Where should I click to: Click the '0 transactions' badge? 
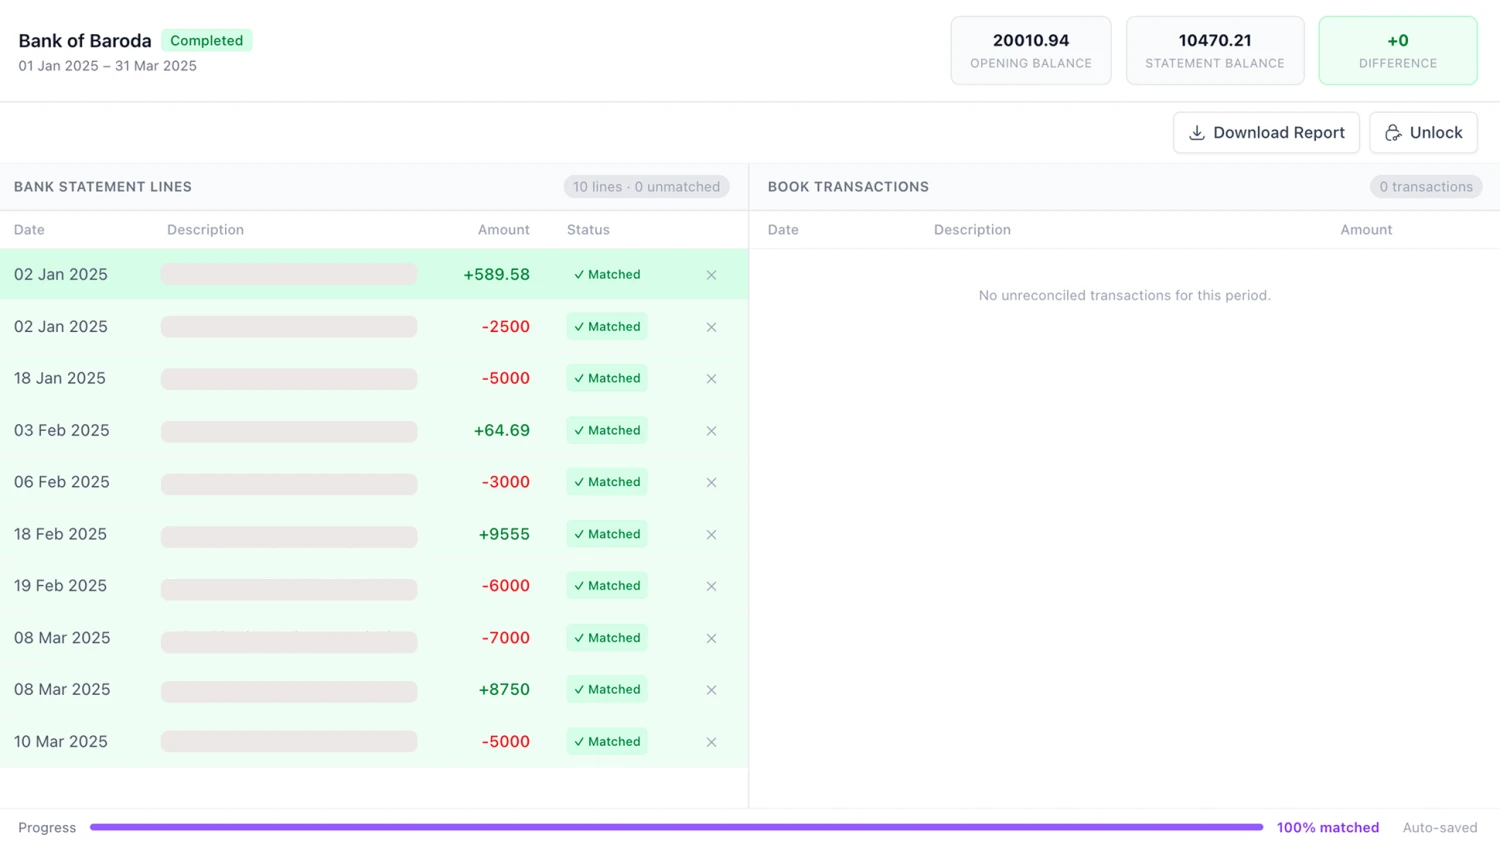(1426, 187)
